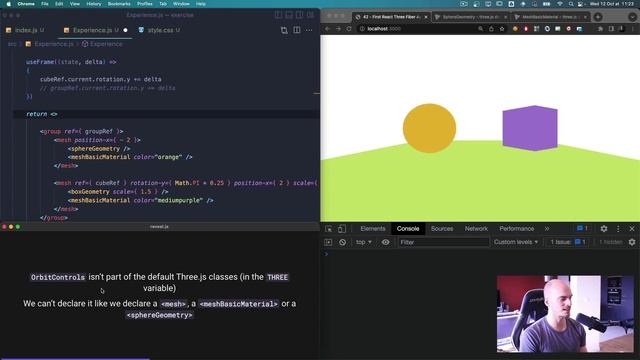
Task: Open the File menu
Action: tap(45, 4)
